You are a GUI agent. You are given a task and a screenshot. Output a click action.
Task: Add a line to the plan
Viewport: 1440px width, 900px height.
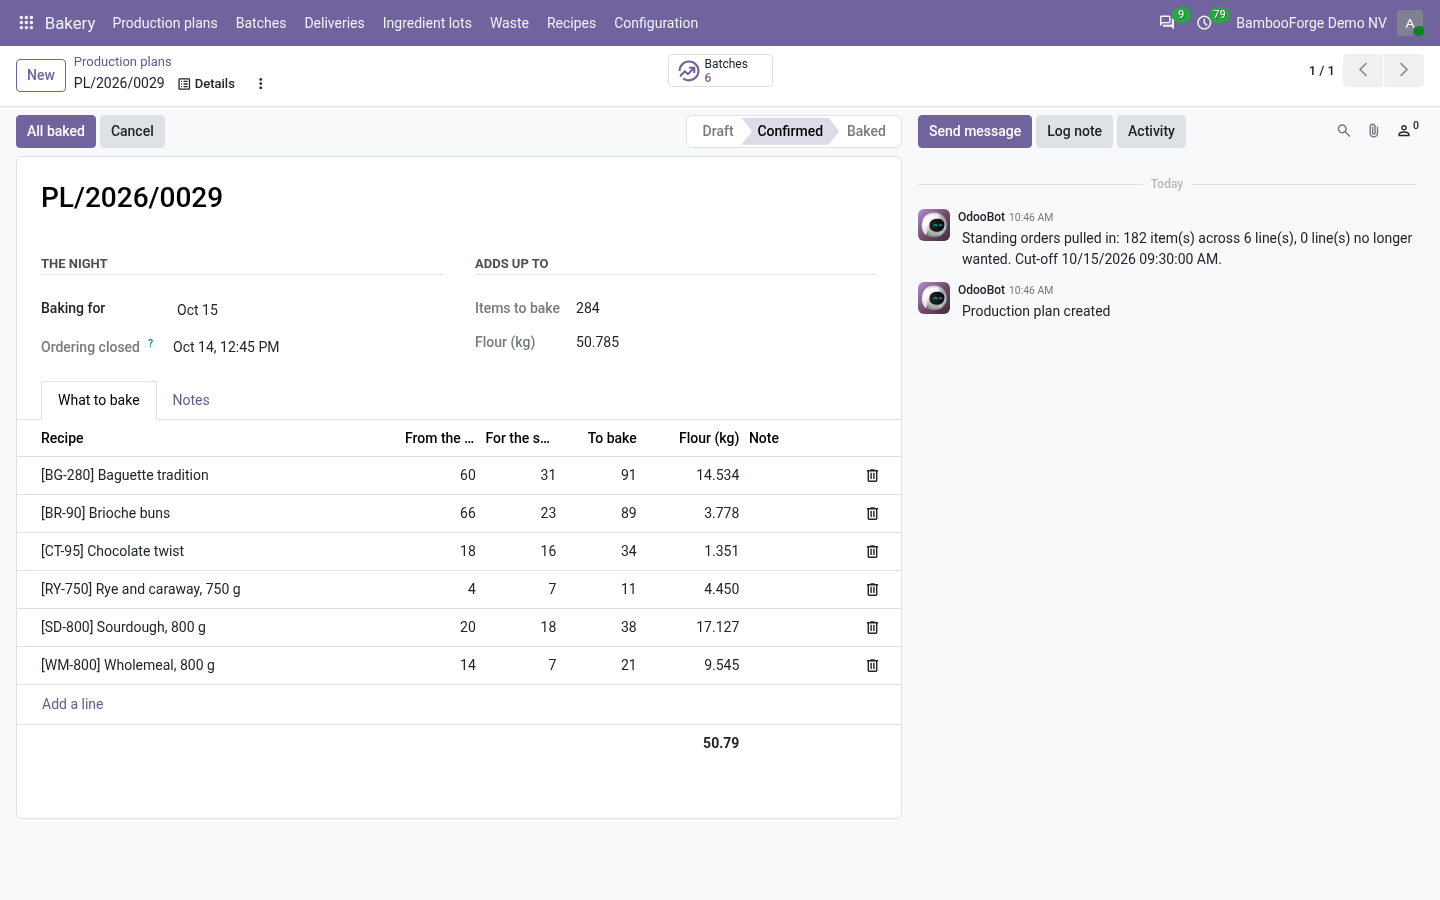coord(73,704)
